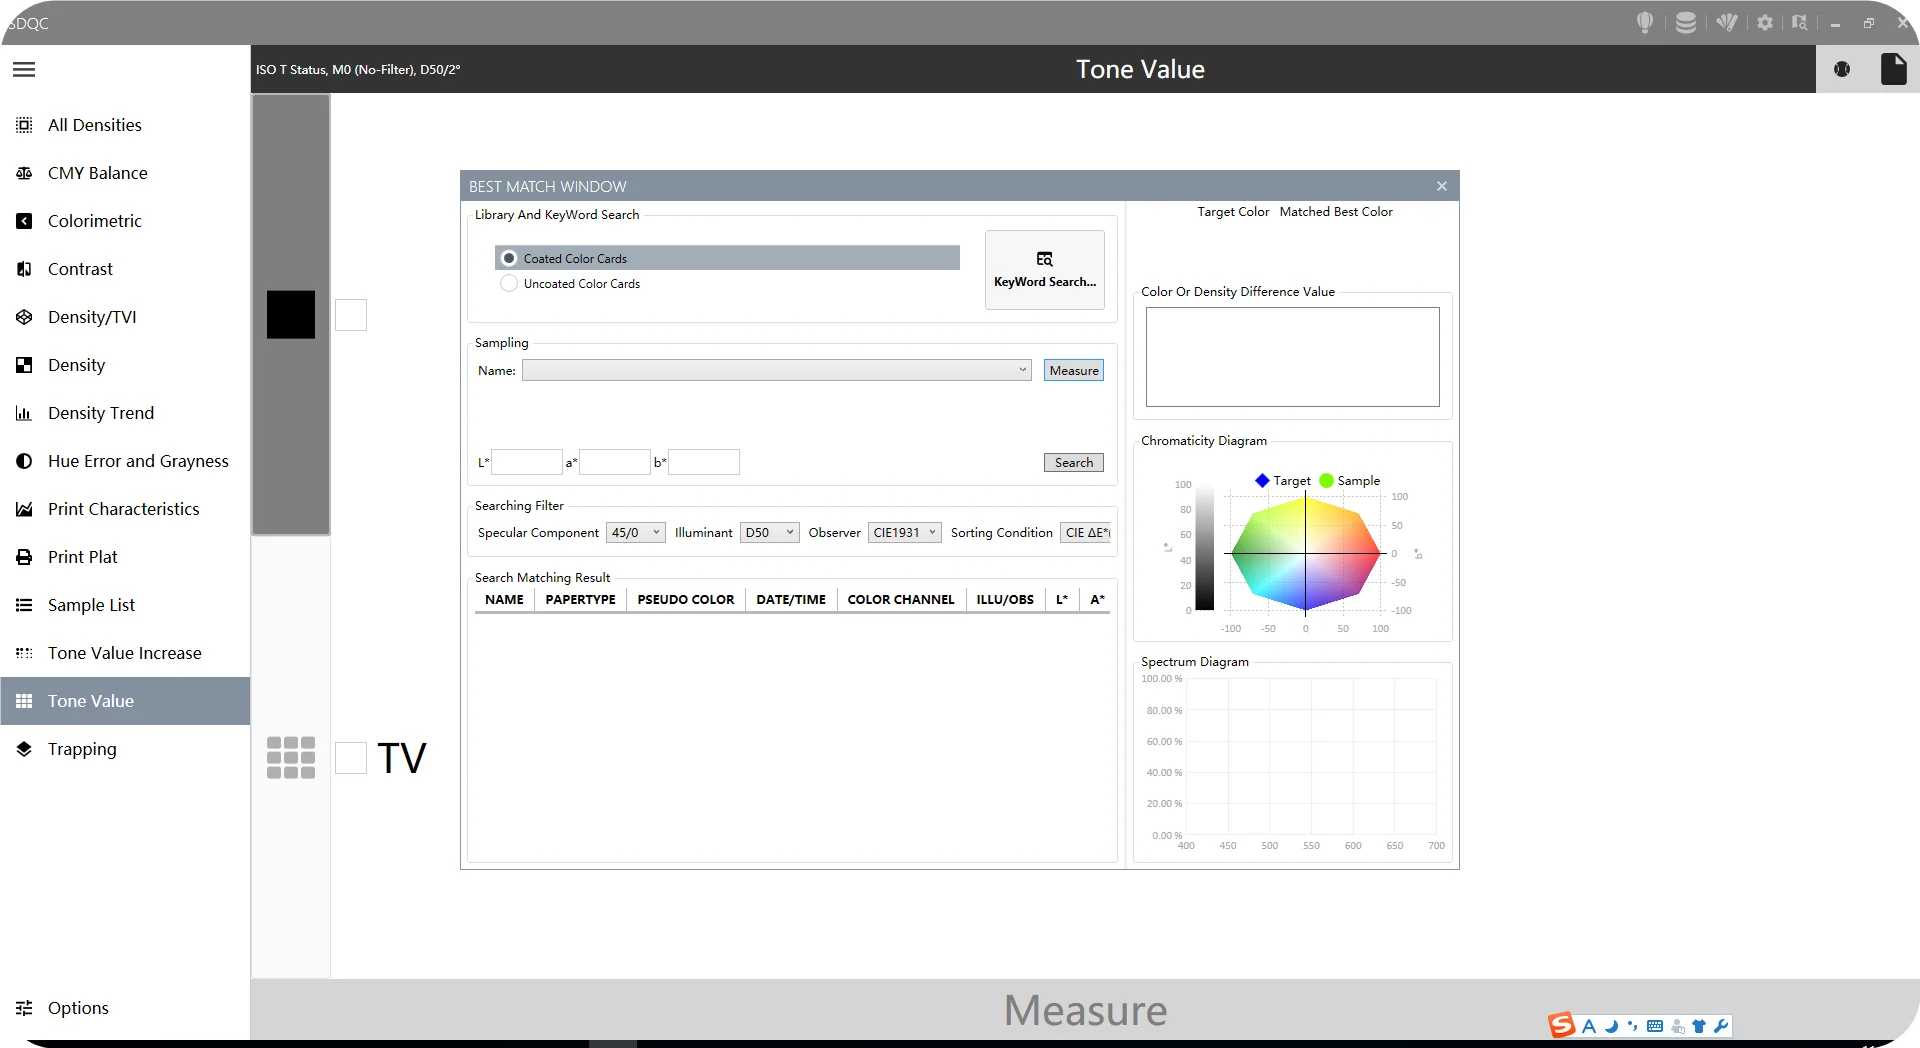Click the hot air balloon icon
The height and width of the screenshot is (1048, 1920).
click(x=1645, y=22)
